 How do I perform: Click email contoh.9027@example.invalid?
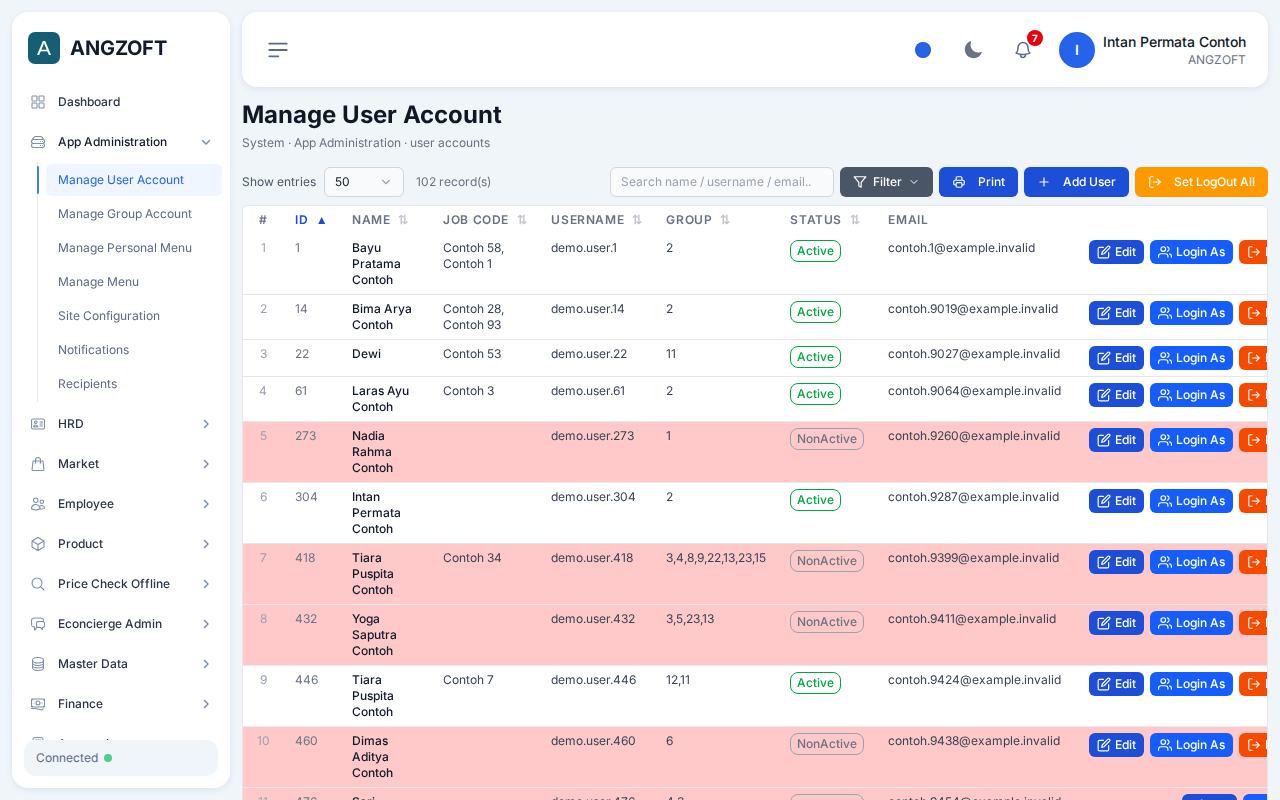coord(974,354)
